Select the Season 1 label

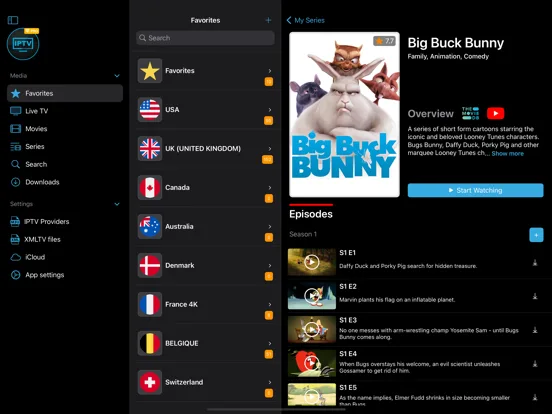pos(303,234)
